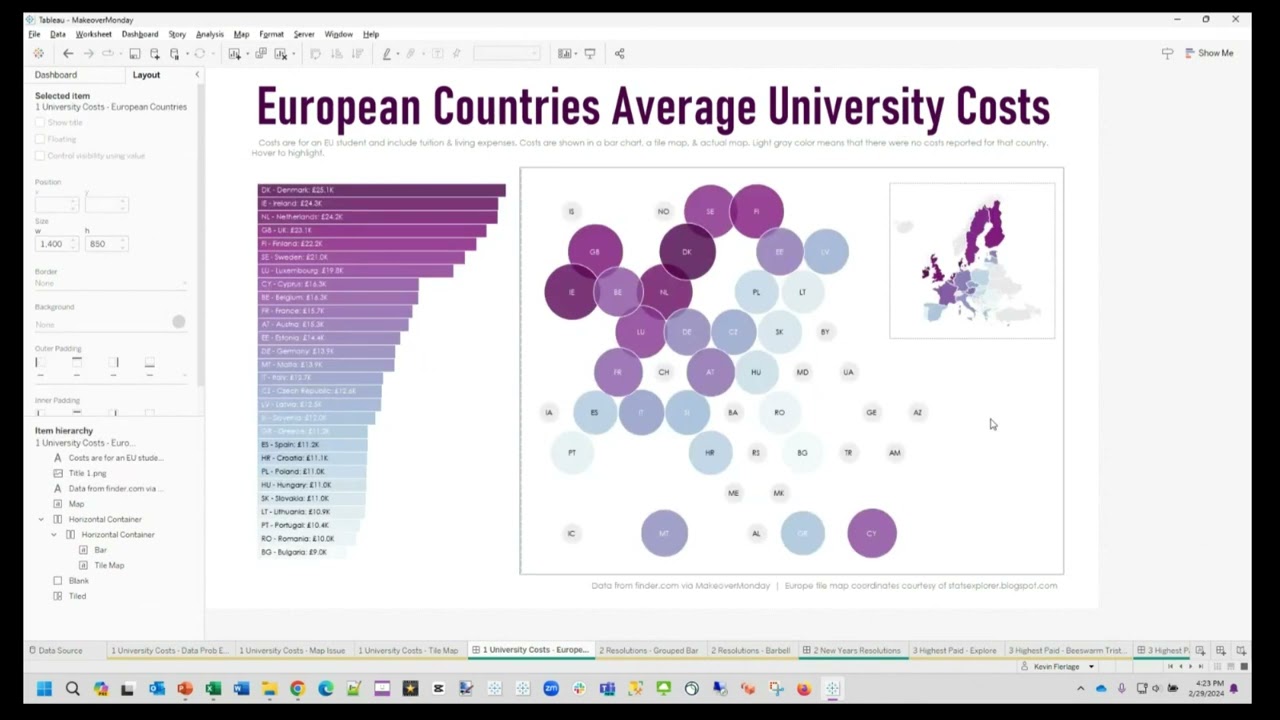Click the New Worksheet toolbar icon
The width and height of the screenshot is (1280, 720).
pos(235,54)
